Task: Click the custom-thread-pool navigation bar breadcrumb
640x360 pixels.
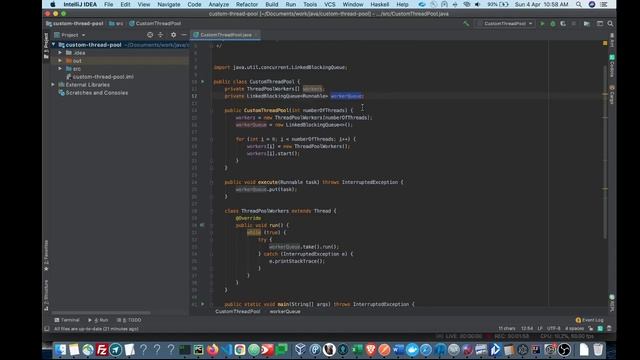Action: point(75,24)
